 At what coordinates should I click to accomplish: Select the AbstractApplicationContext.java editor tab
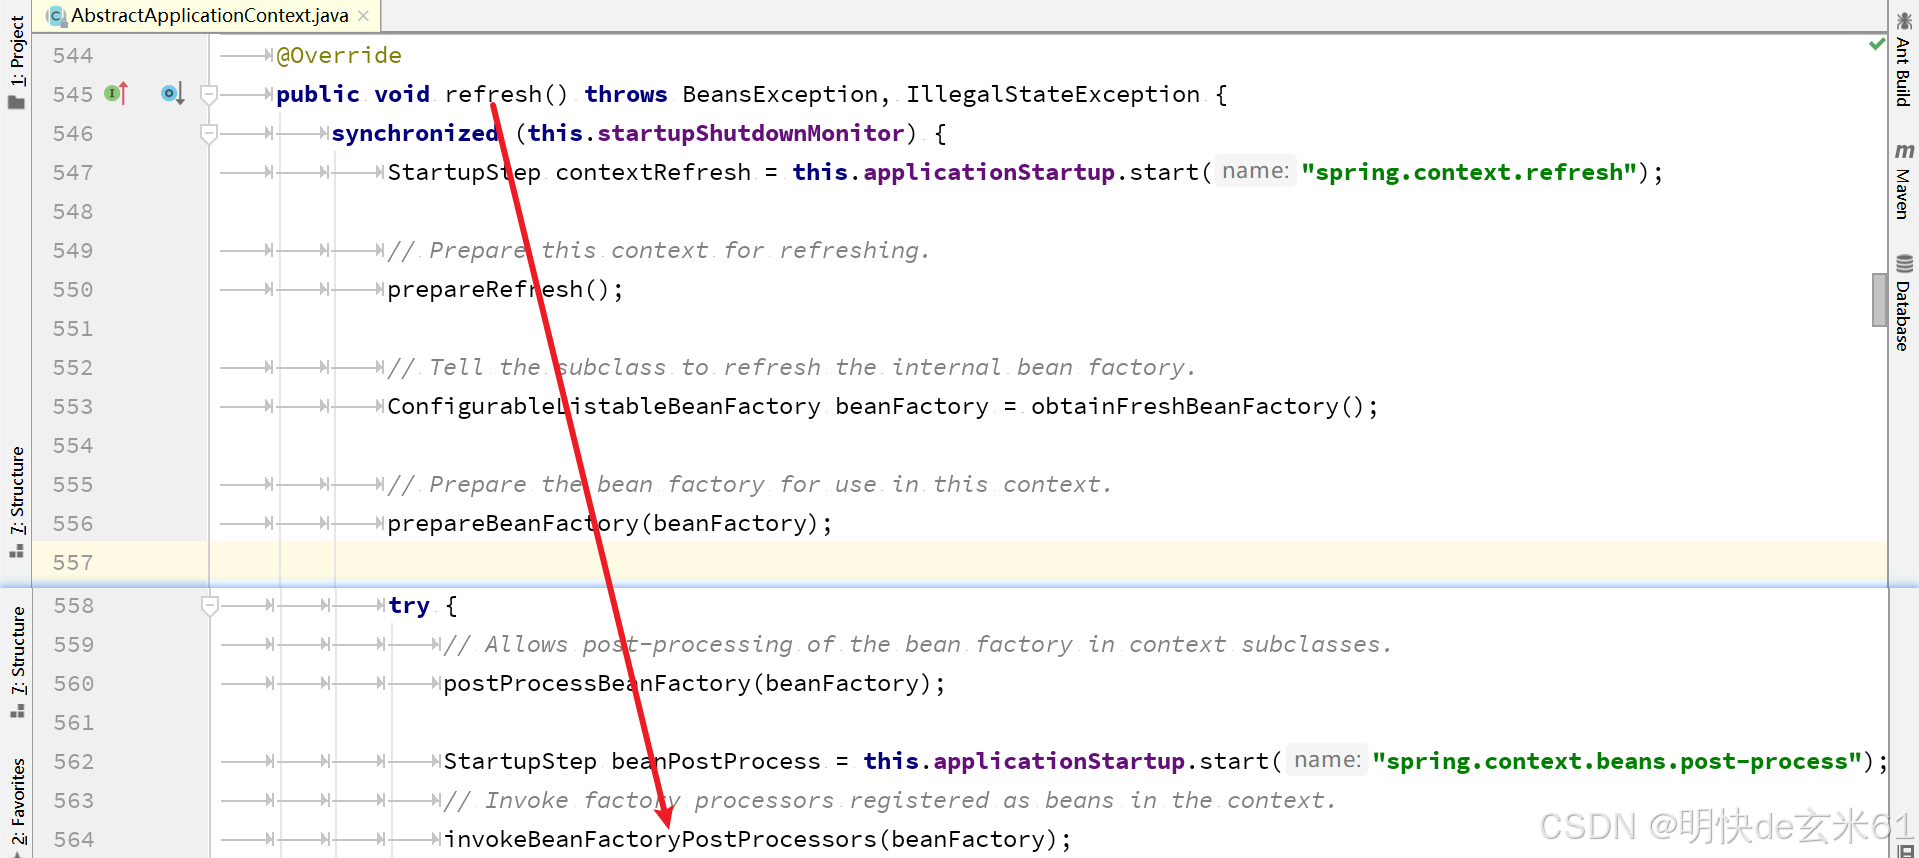[x=208, y=15]
